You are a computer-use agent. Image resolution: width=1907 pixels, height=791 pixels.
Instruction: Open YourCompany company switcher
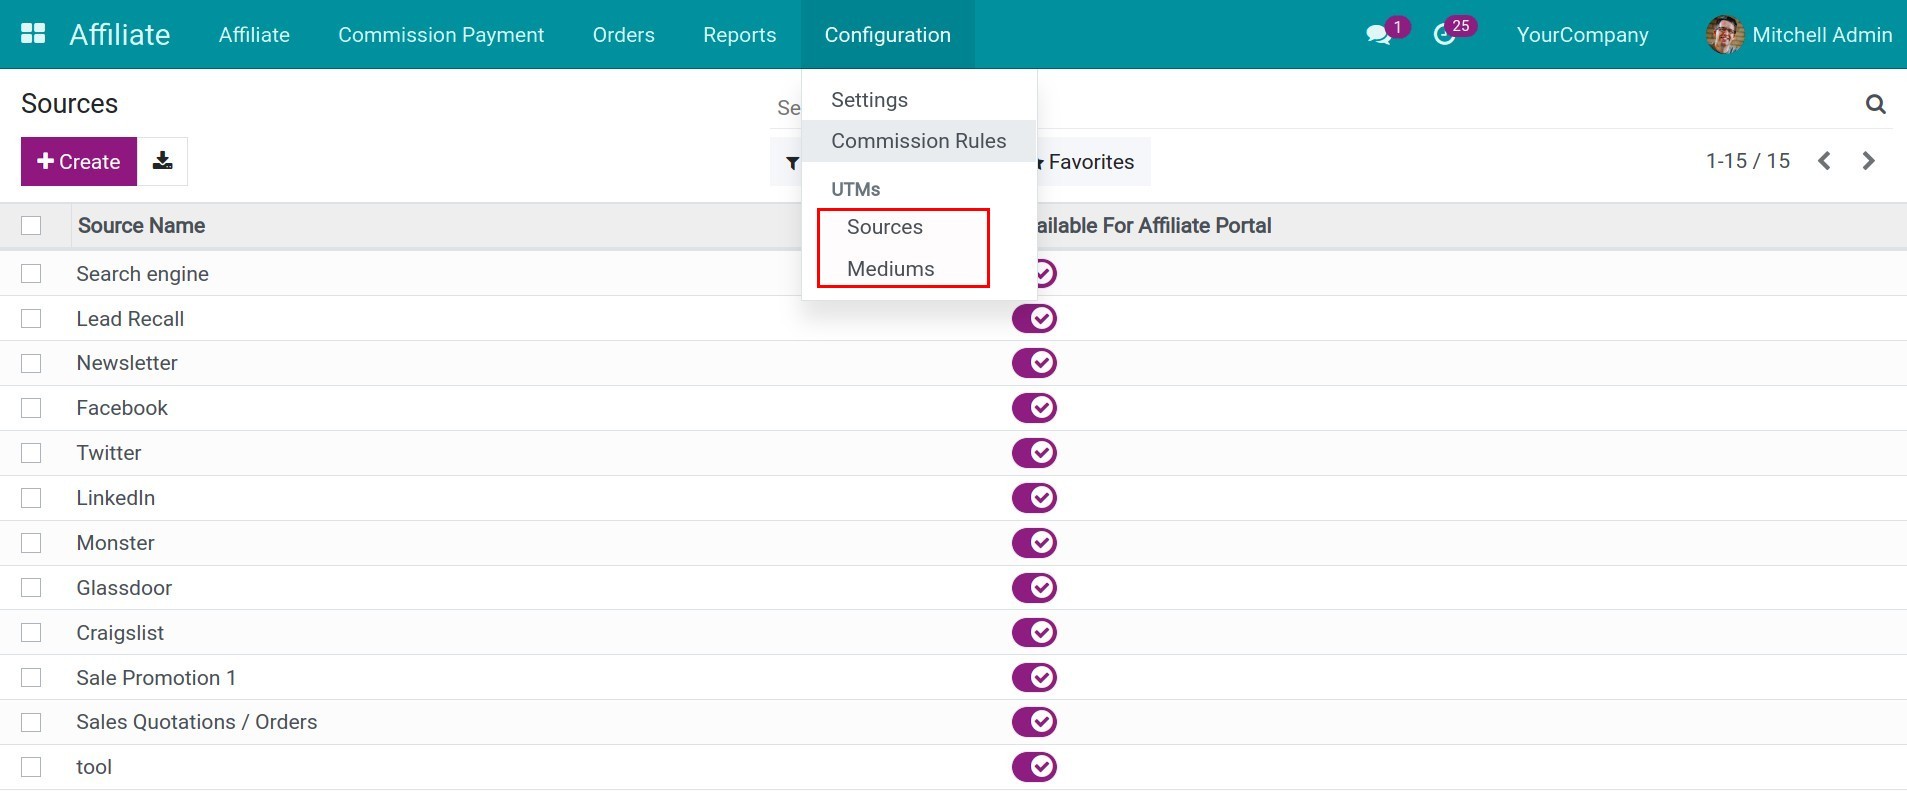(x=1582, y=35)
